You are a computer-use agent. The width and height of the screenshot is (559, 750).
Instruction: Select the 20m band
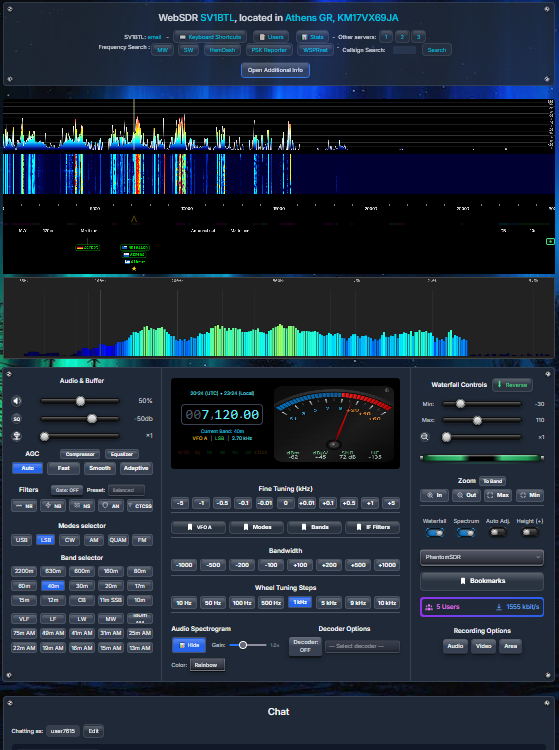tap(111, 586)
